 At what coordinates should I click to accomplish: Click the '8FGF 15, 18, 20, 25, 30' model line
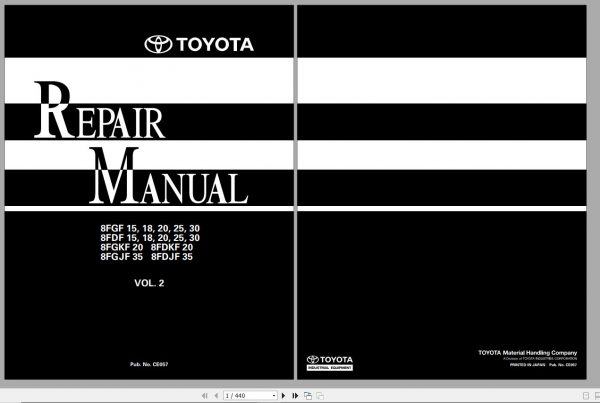(x=150, y=228)
